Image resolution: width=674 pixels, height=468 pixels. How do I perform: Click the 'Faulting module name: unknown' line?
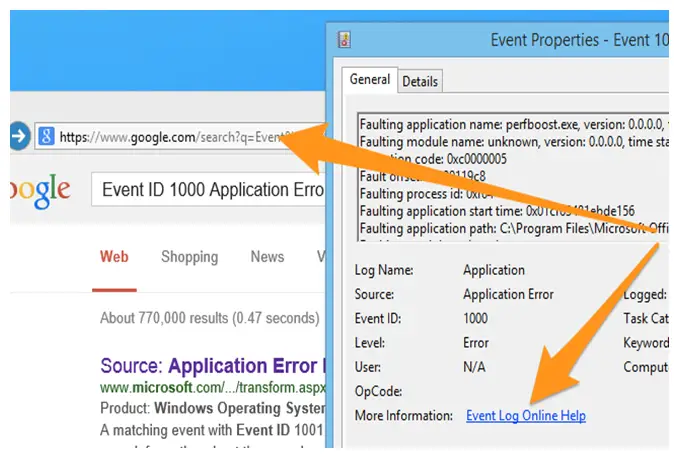(x=514, y=142)
